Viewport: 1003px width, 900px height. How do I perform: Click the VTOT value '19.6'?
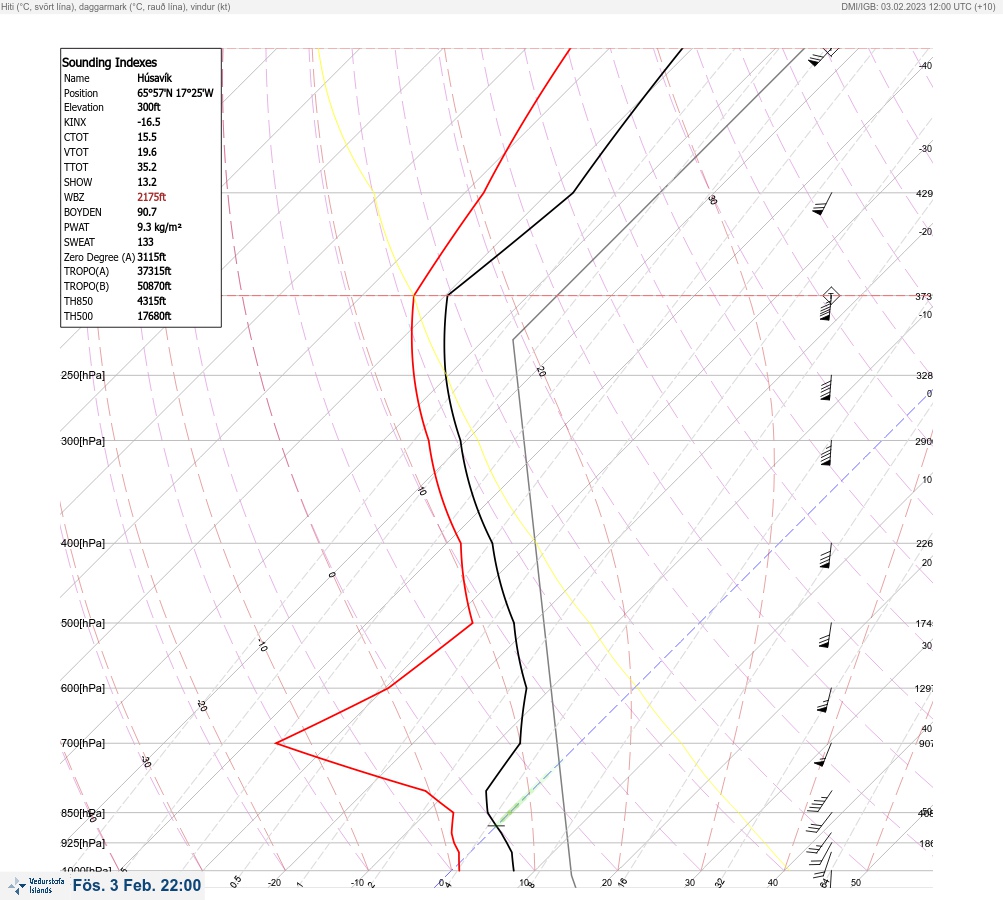[x=146, y=152]
